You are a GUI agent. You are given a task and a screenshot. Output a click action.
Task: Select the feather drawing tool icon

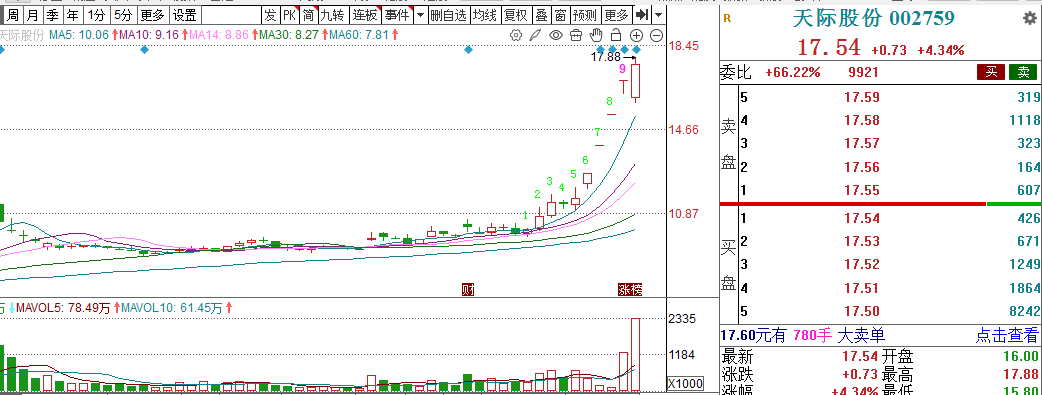click(x=535, y=35)
